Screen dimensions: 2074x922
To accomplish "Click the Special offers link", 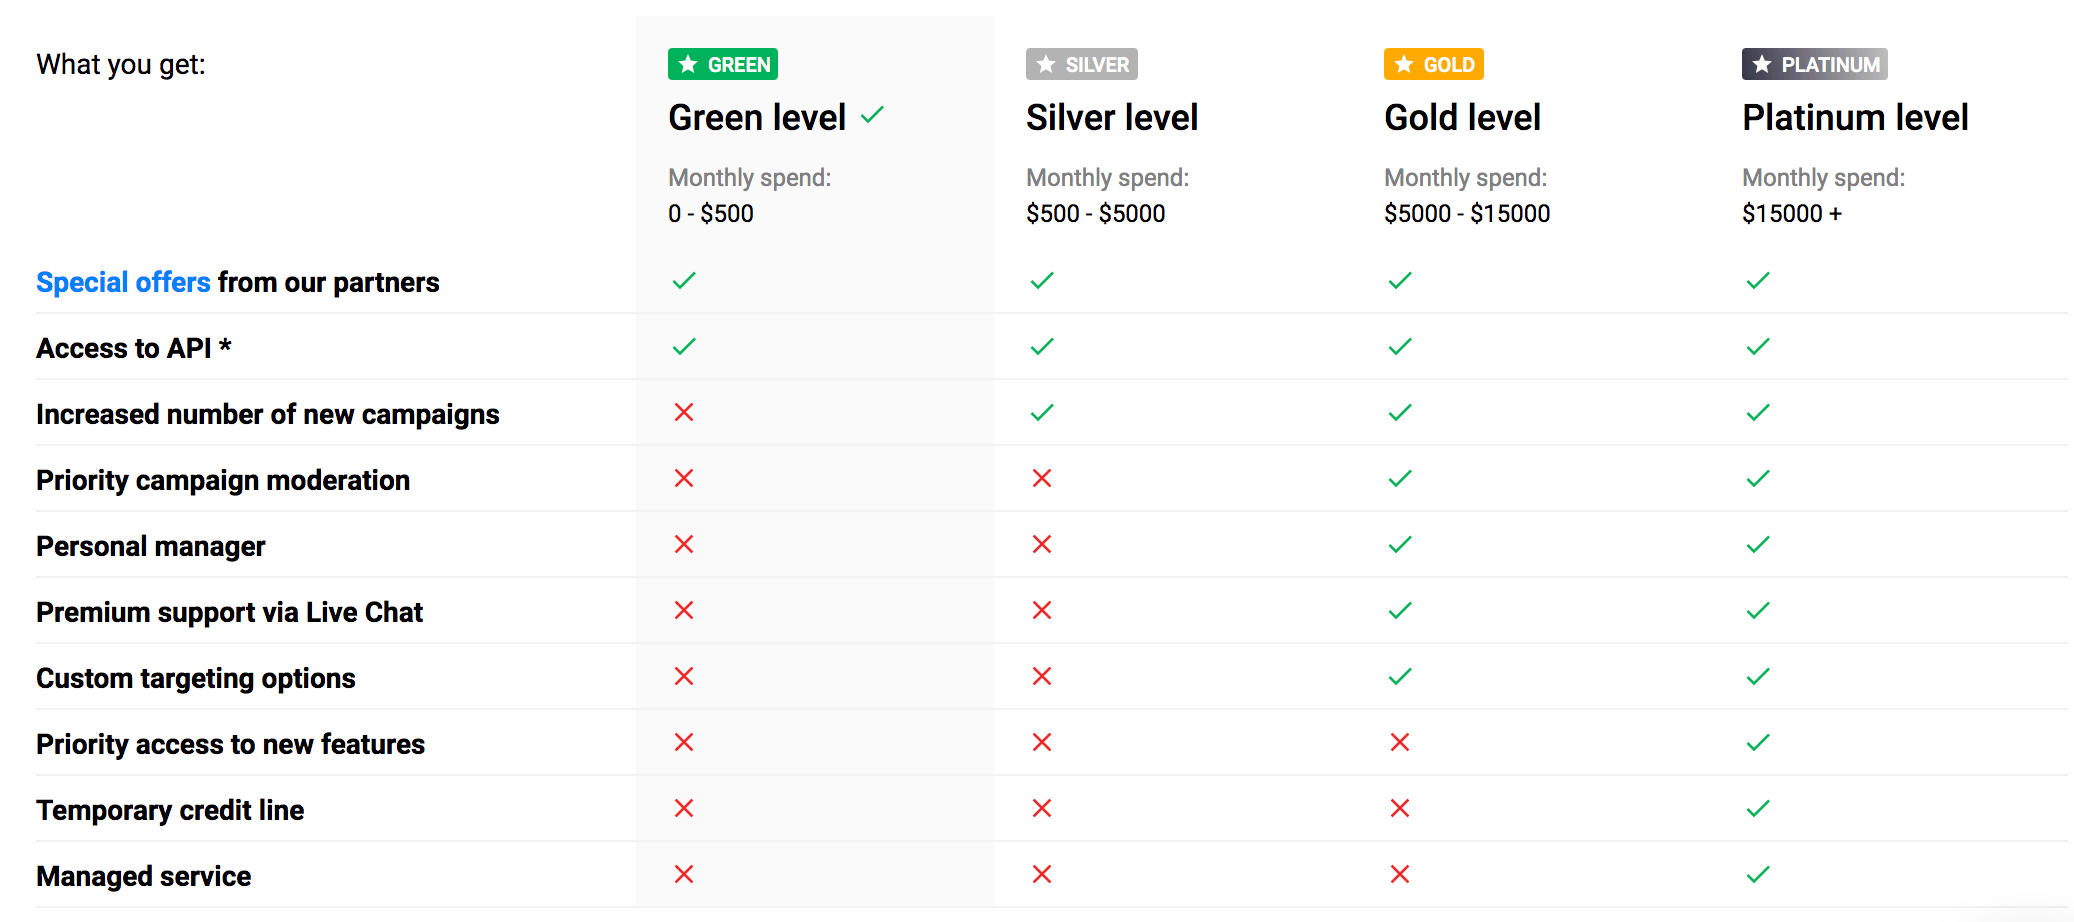I will coord(123,283).
